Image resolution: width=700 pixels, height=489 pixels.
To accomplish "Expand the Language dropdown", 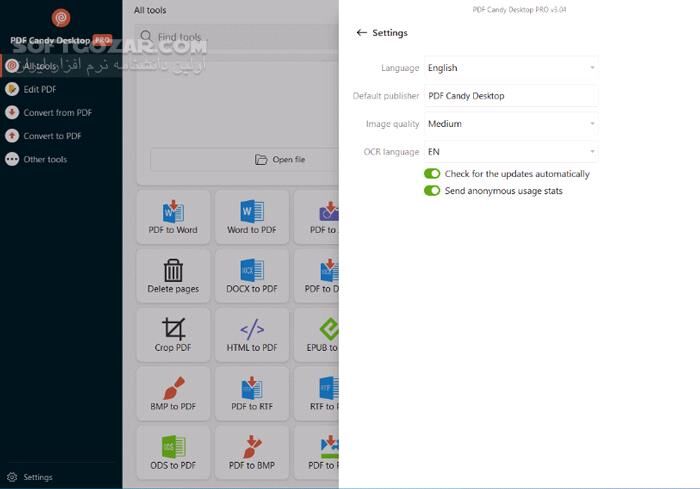I will tap(510, 68).
